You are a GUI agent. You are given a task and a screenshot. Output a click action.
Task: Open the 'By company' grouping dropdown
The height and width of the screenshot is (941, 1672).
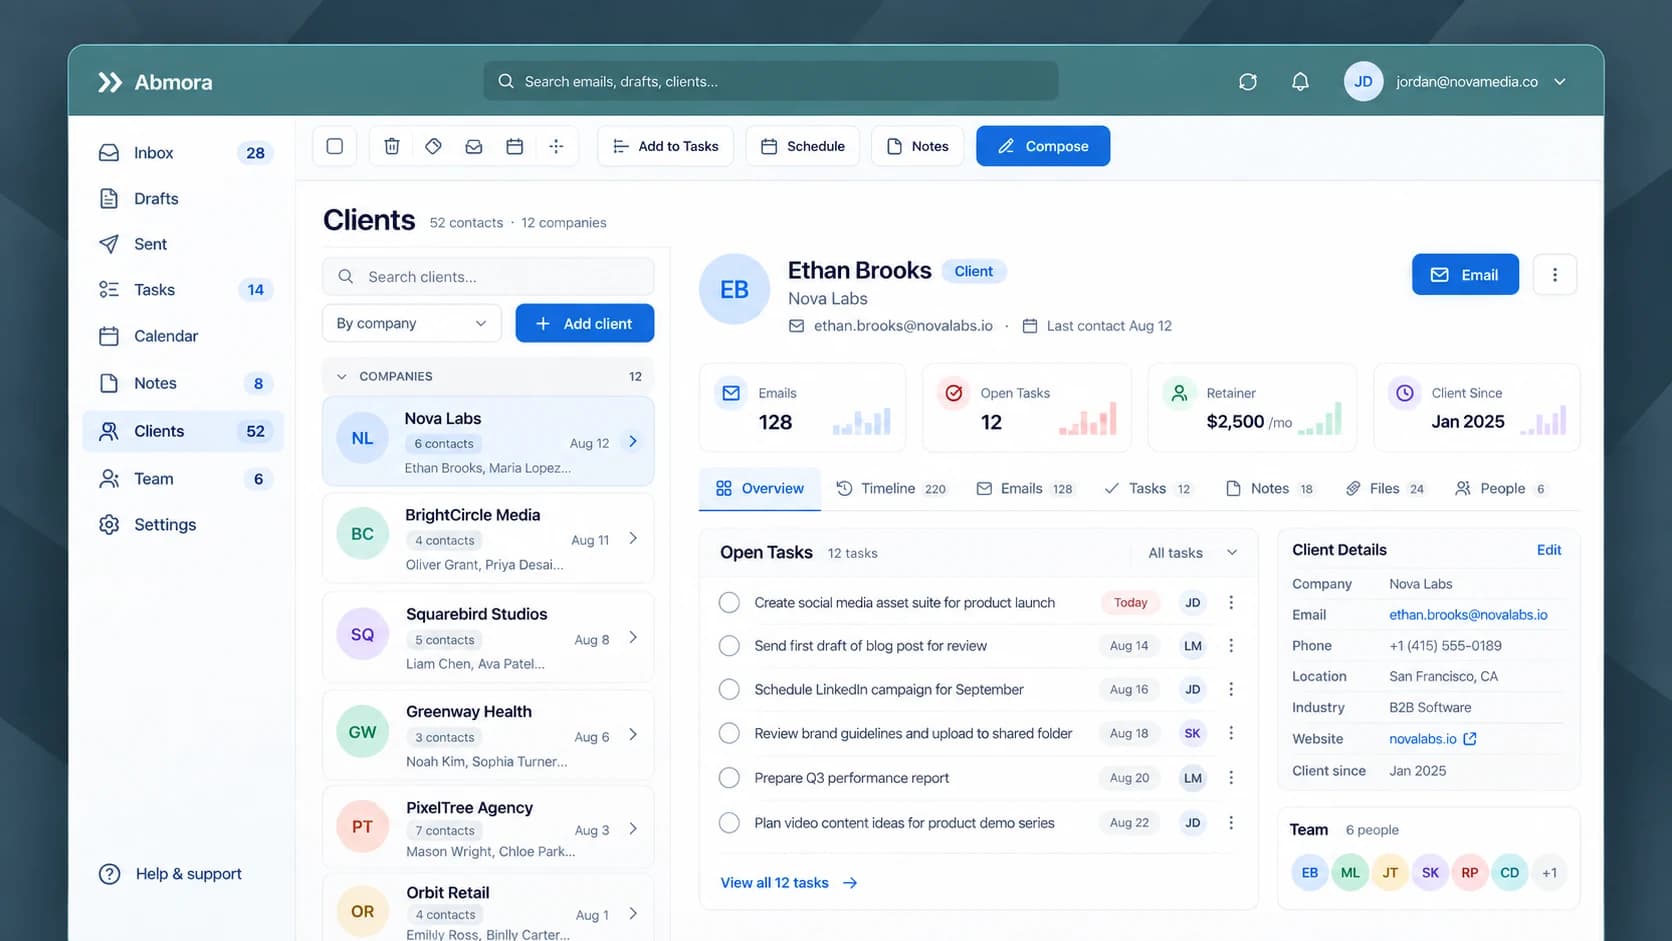(x=411, y=323)
